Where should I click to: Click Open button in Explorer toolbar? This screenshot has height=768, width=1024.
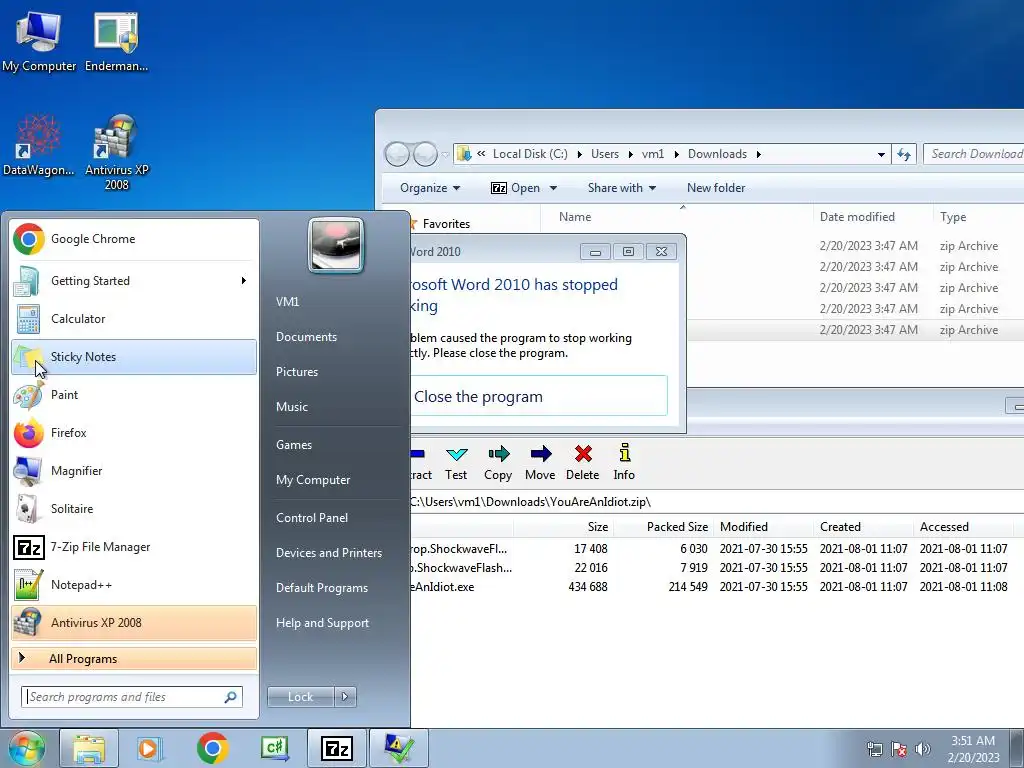coord(516,188)
